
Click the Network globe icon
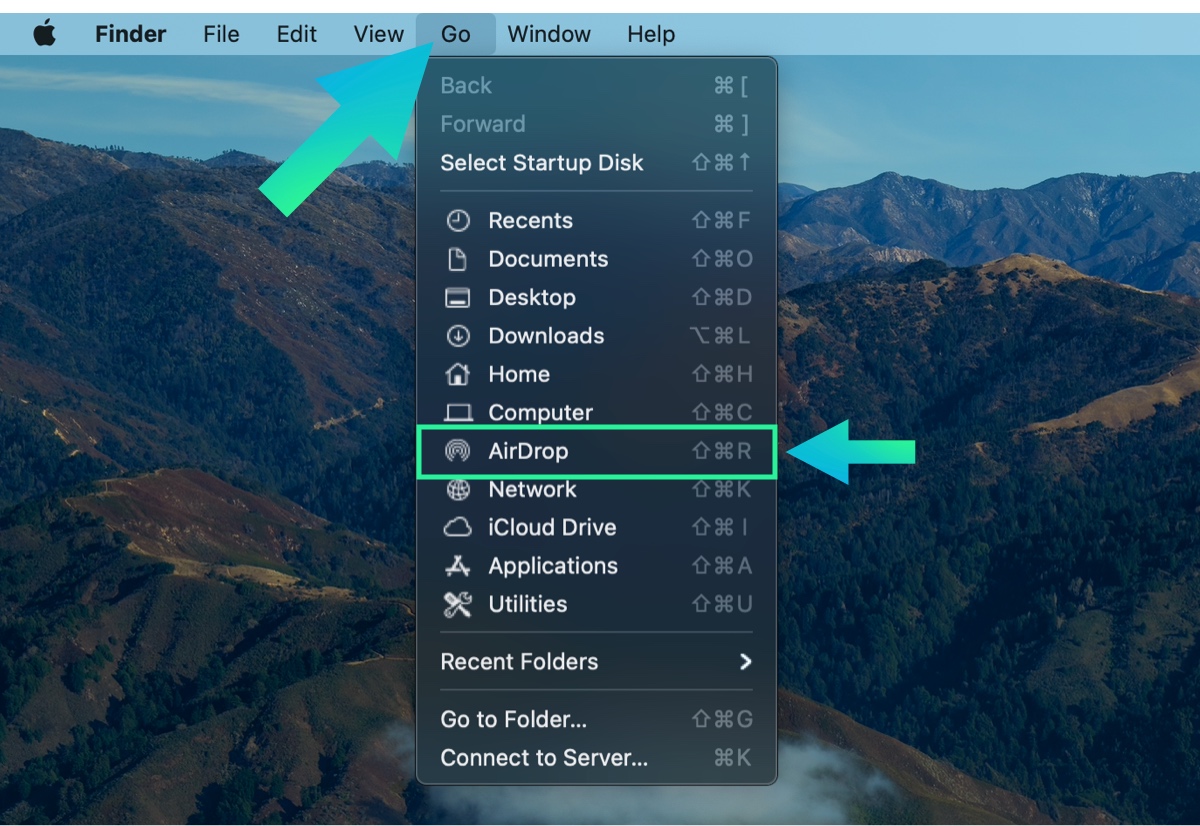[457, 490]
